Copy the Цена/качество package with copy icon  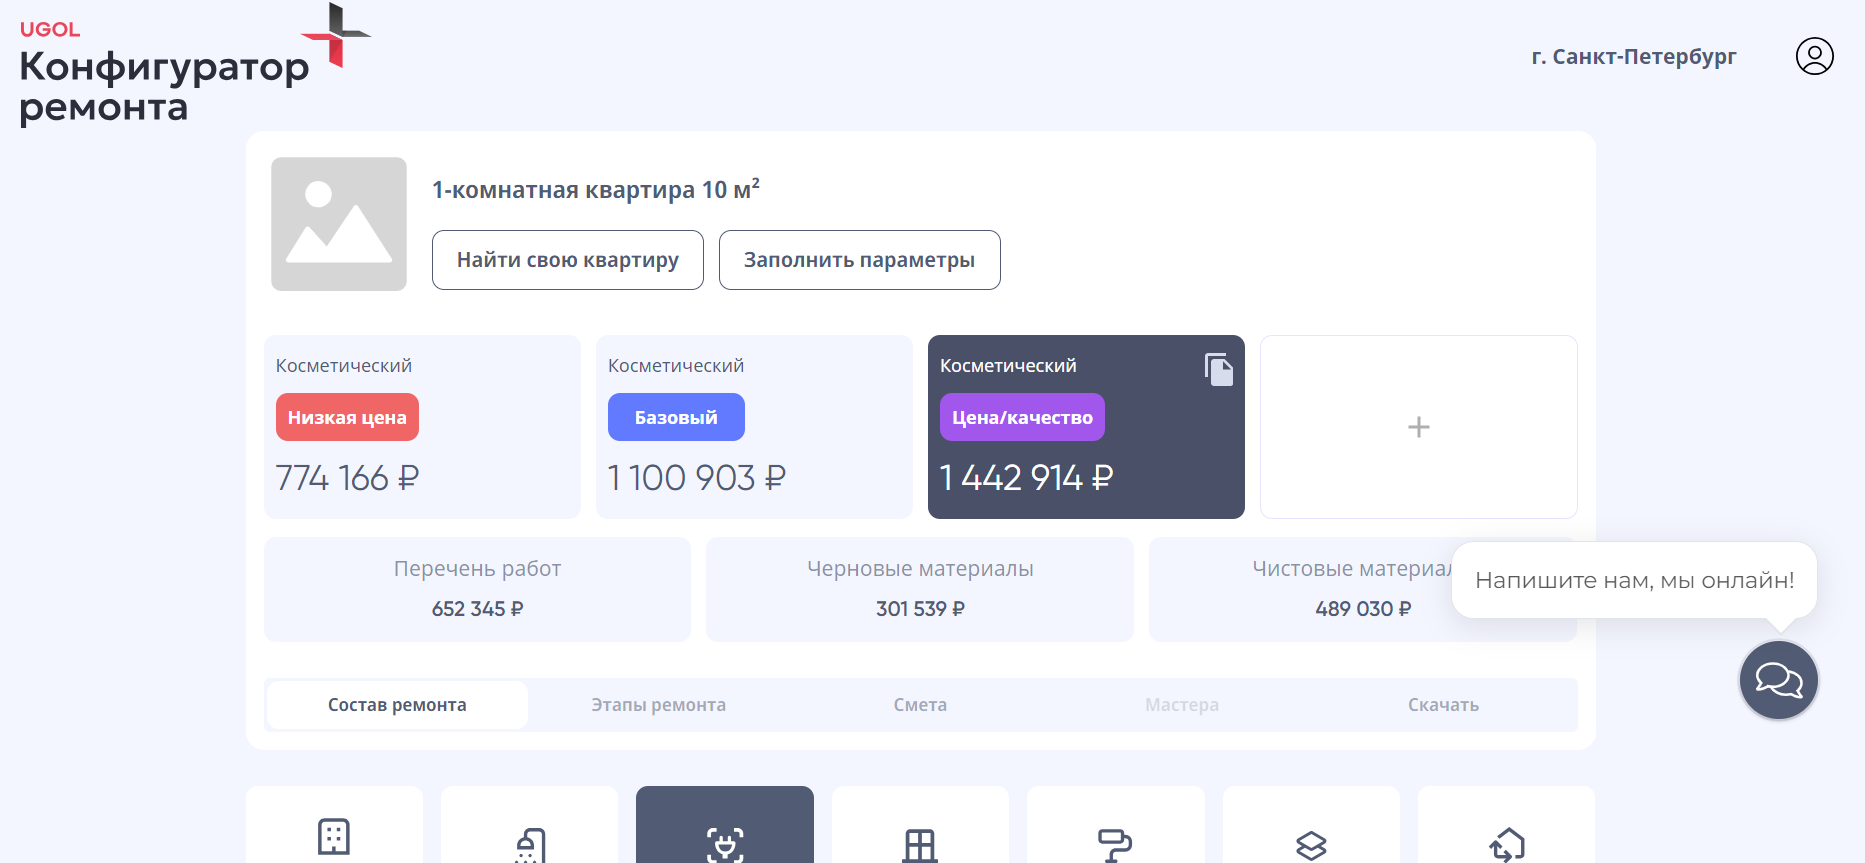(1219, 369)
